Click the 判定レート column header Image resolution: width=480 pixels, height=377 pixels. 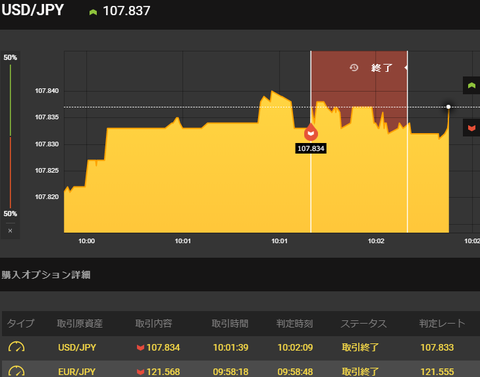click(x=442, y=323)
